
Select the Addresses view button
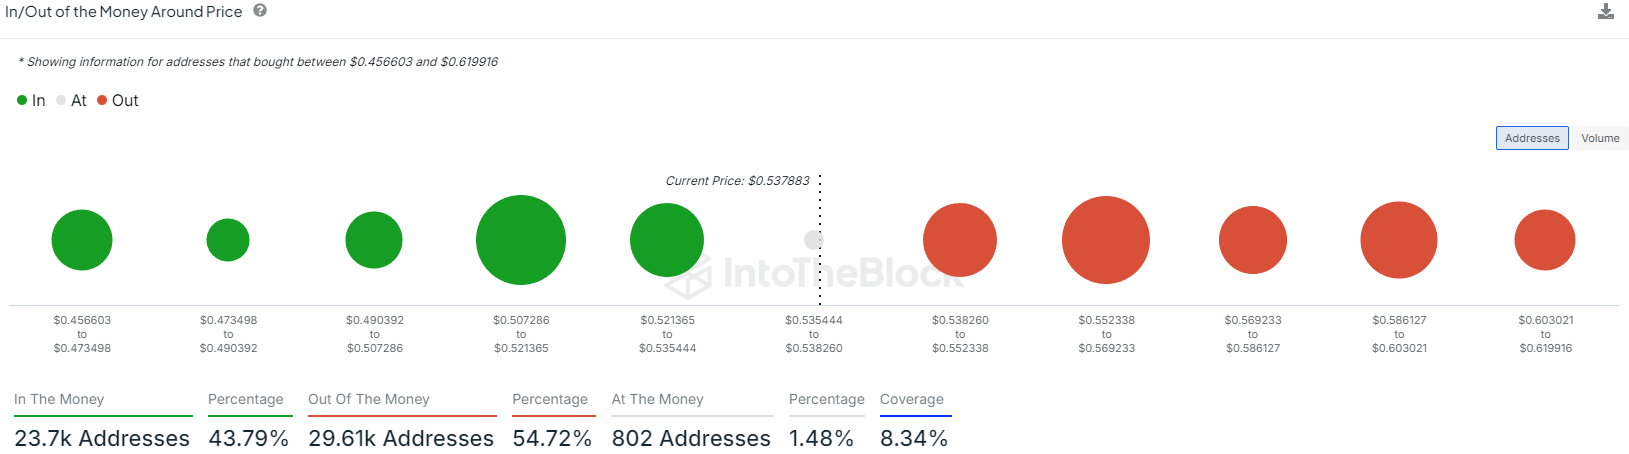1532,138
